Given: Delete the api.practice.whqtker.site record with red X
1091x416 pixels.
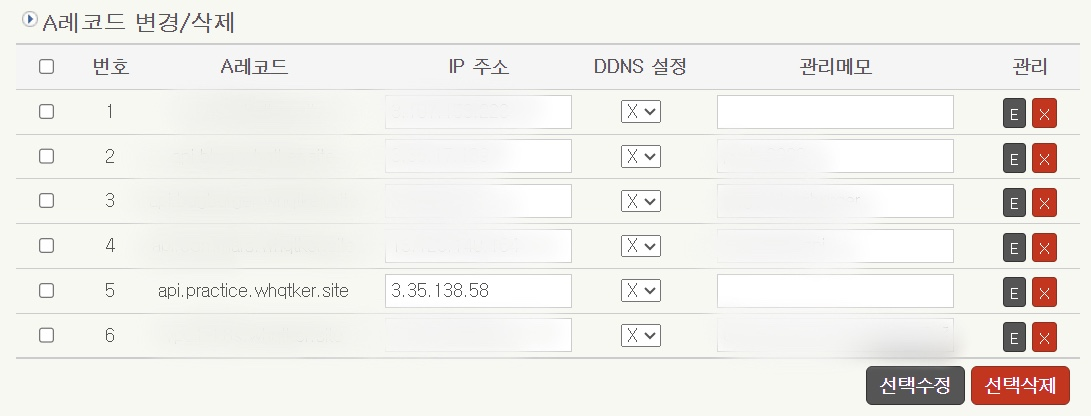Looking at the screenshot, I should (1044, 292).
